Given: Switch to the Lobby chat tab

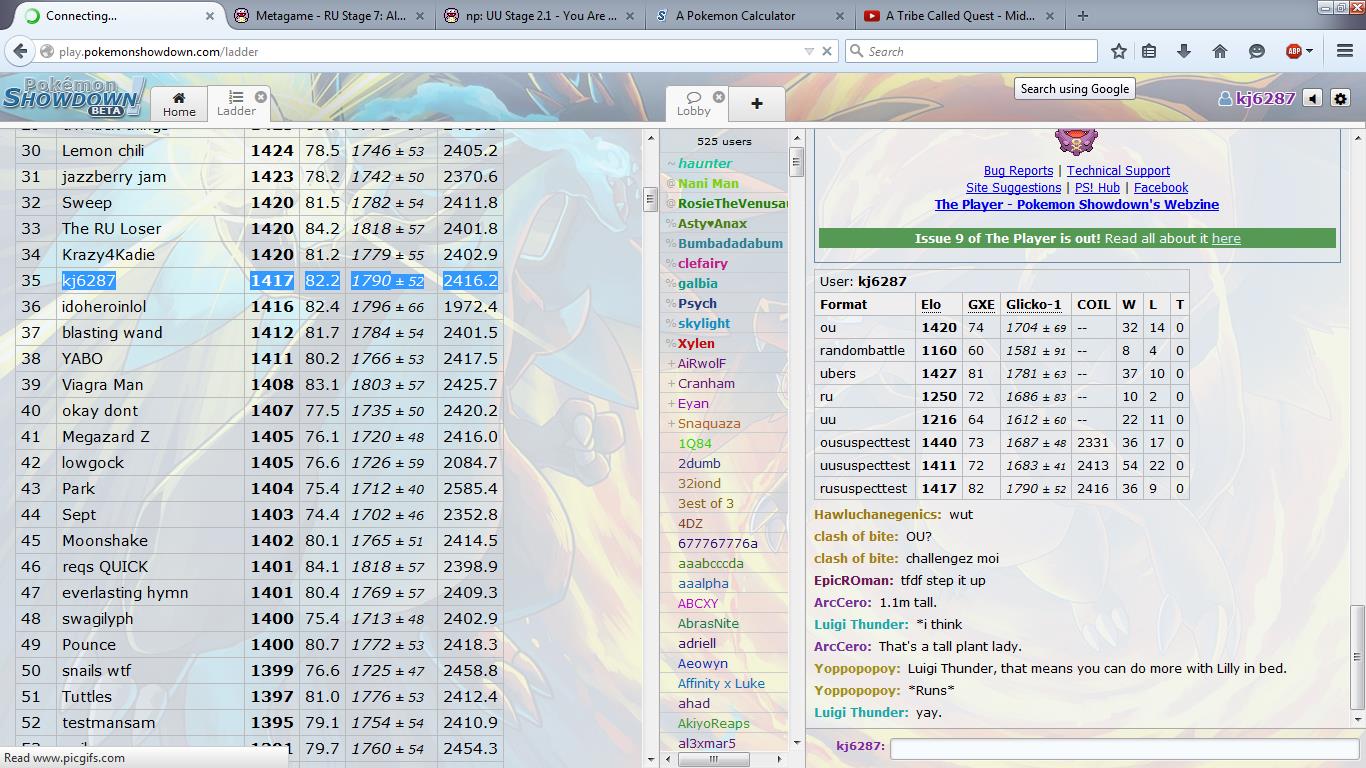Looking at the screenshot, I should pyautogui.click(x=693, y=103).
